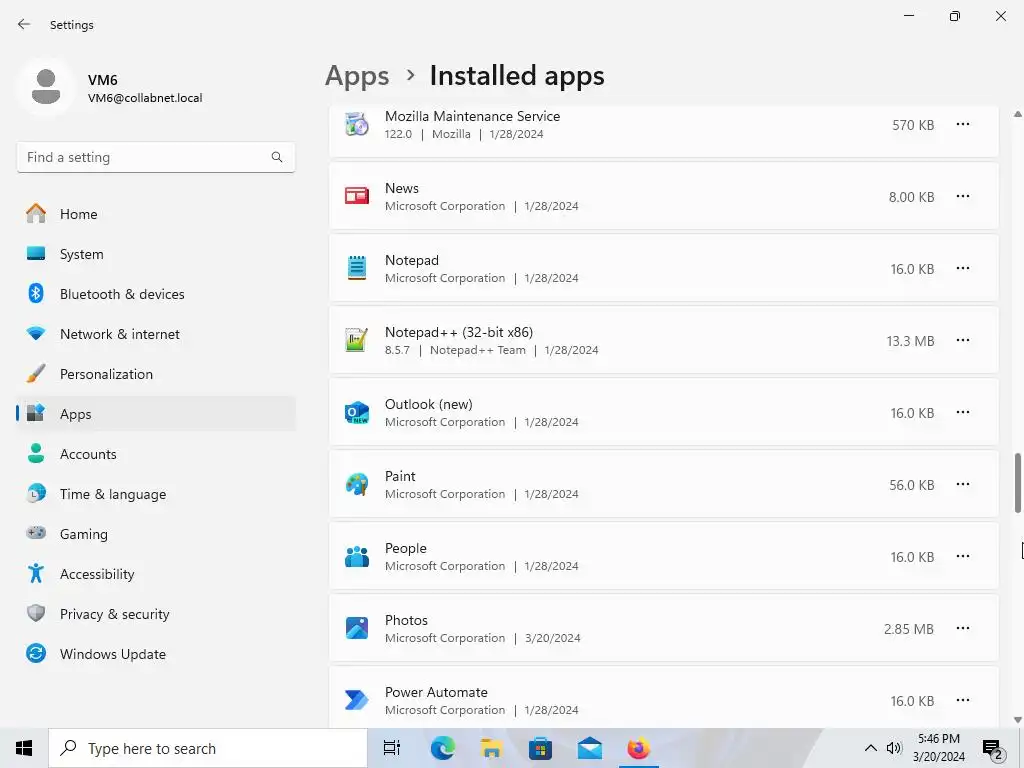Open the Windows Start menu
Screen dimensions: 1024x768
(x=24, y=748)
